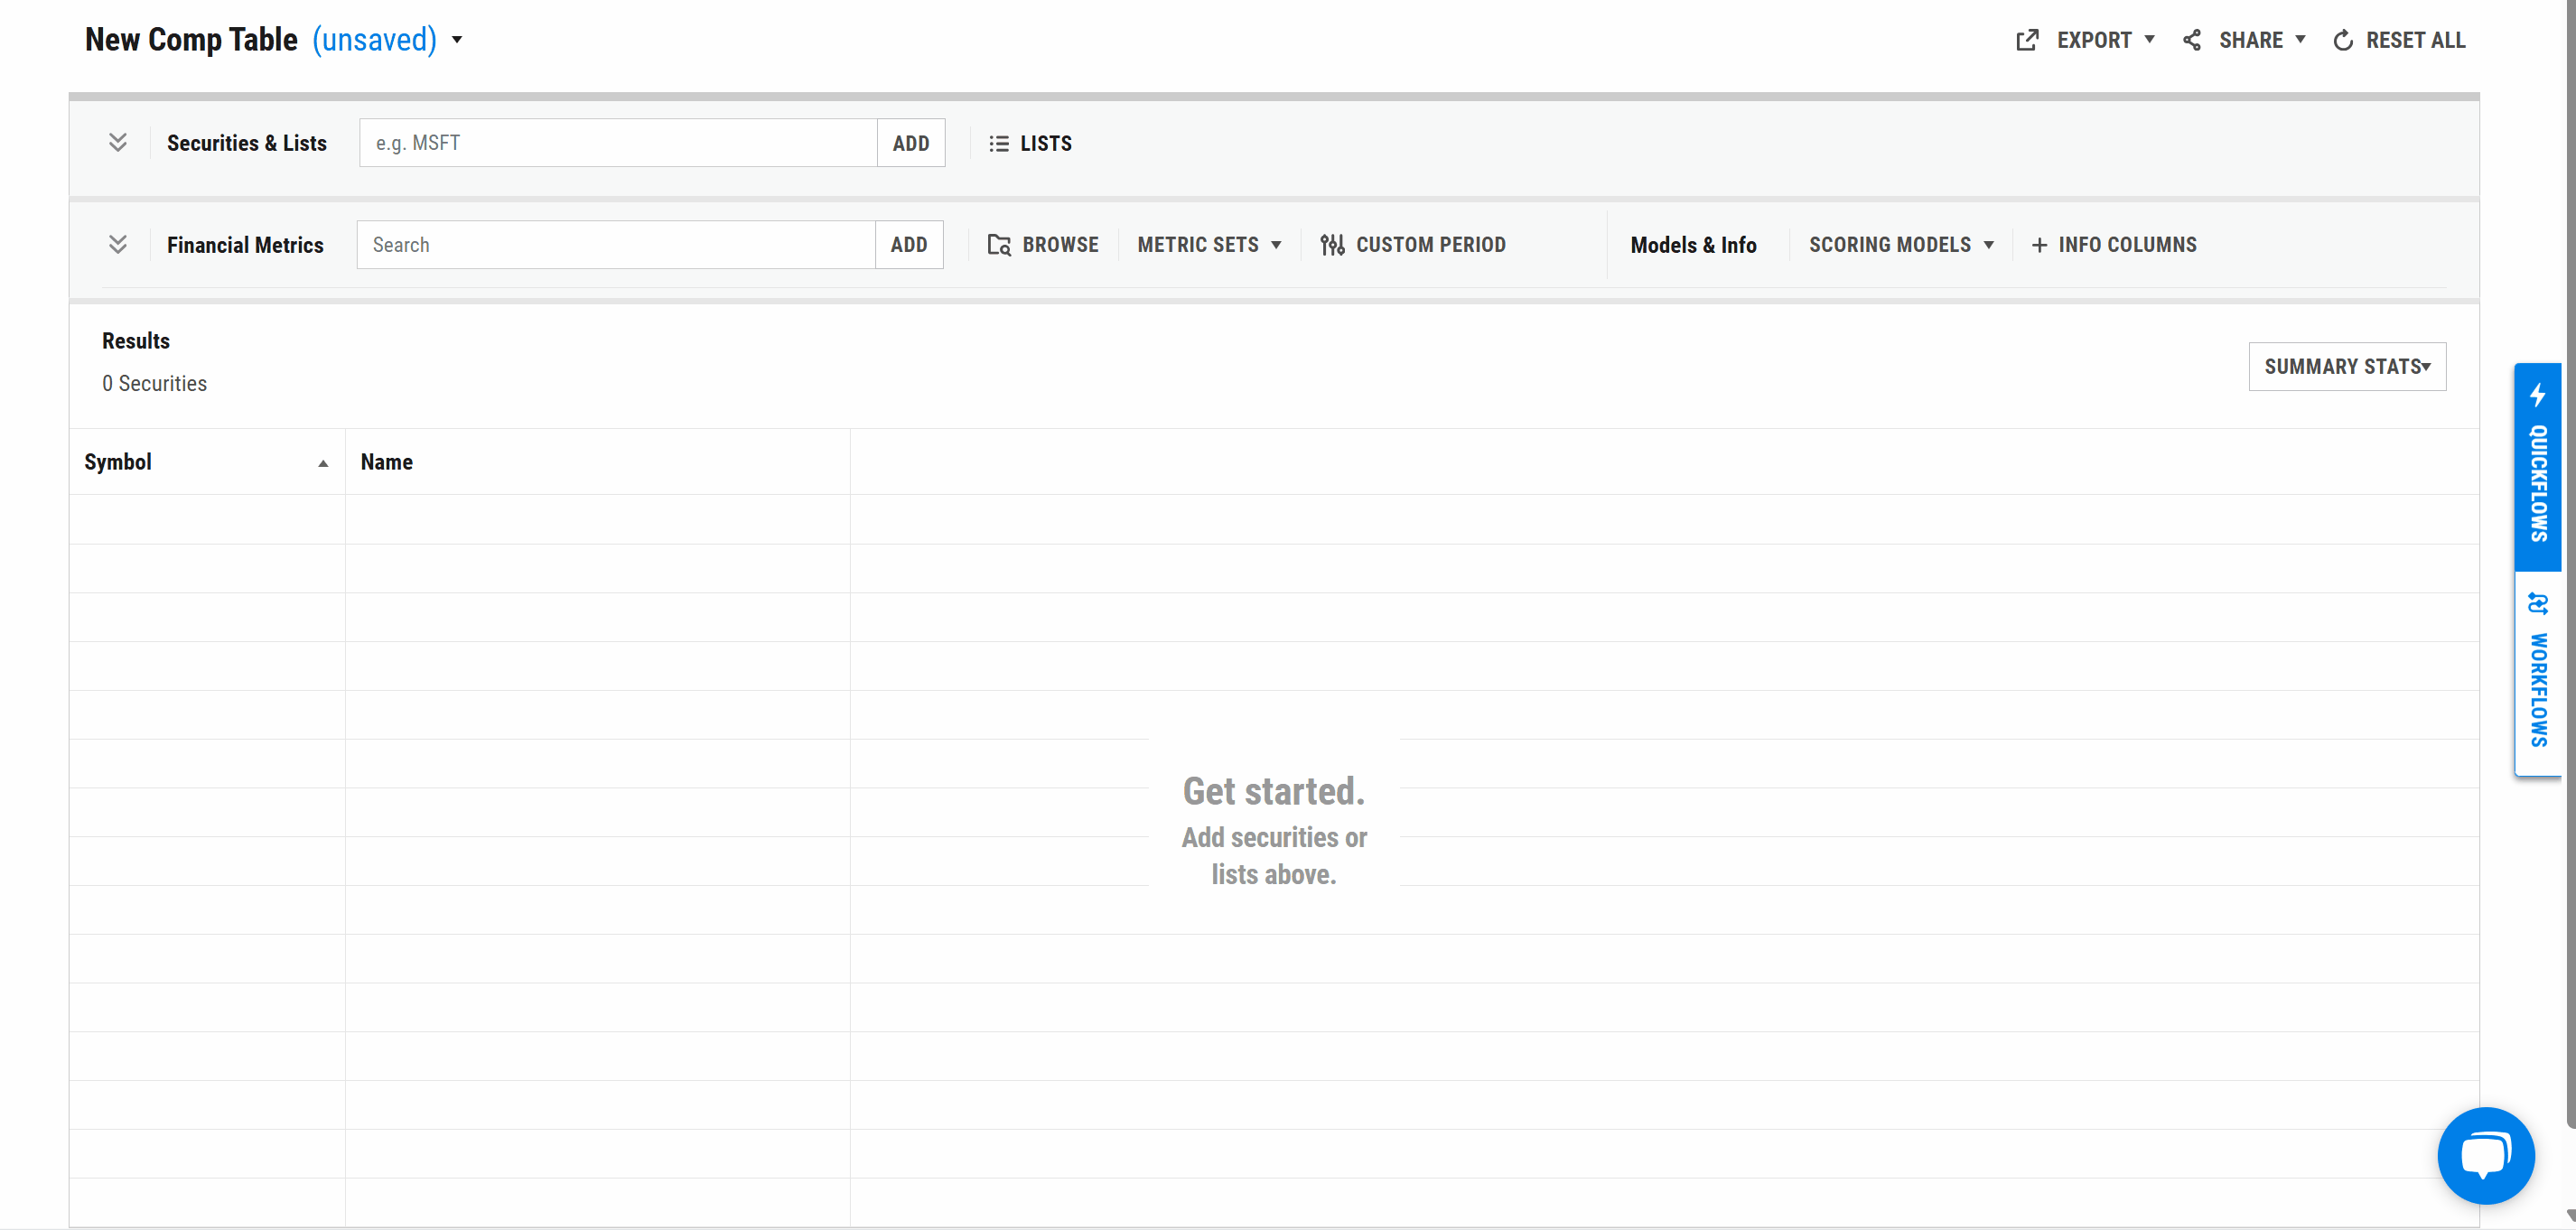Collapse the Financial Metrics section chevron
The height and width of the screenshot is (1230, 2576).
click(118, 244)
